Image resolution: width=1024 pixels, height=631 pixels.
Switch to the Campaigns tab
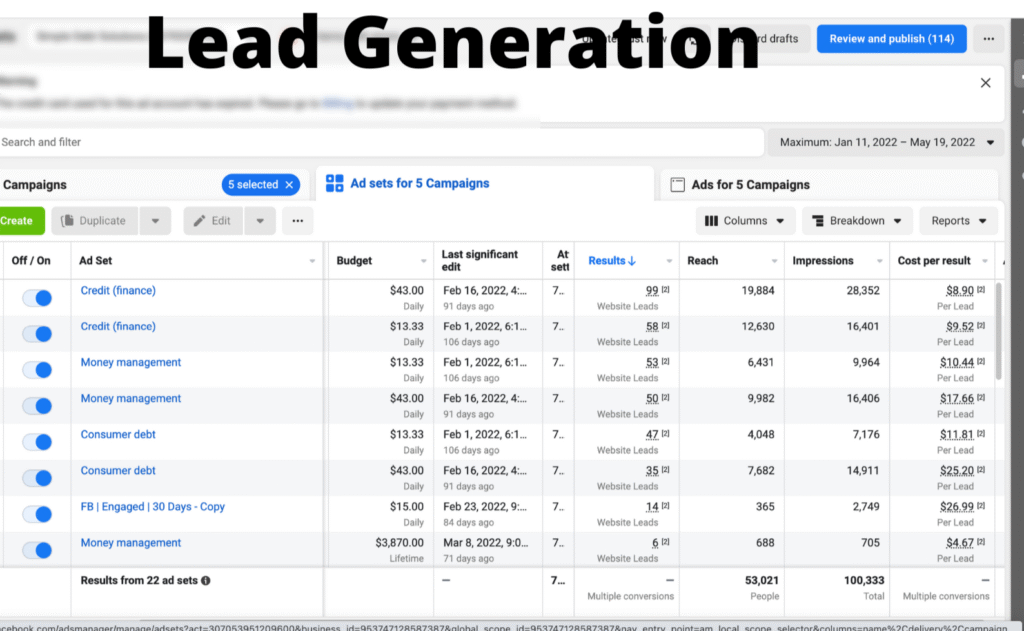(35, 185)
